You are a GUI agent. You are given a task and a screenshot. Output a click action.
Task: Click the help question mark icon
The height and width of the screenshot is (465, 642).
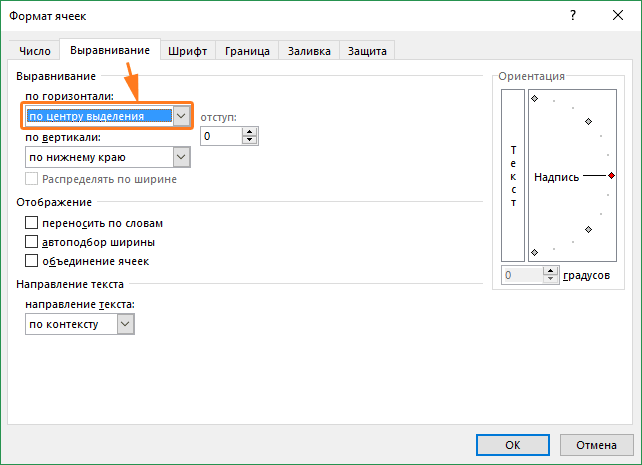[x=573, y=16]
